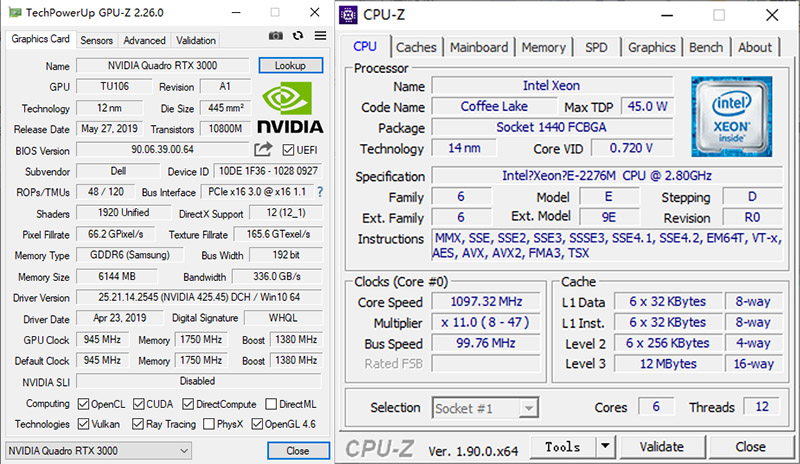Click the Bus Speed value 99.76 MHz

486,344
